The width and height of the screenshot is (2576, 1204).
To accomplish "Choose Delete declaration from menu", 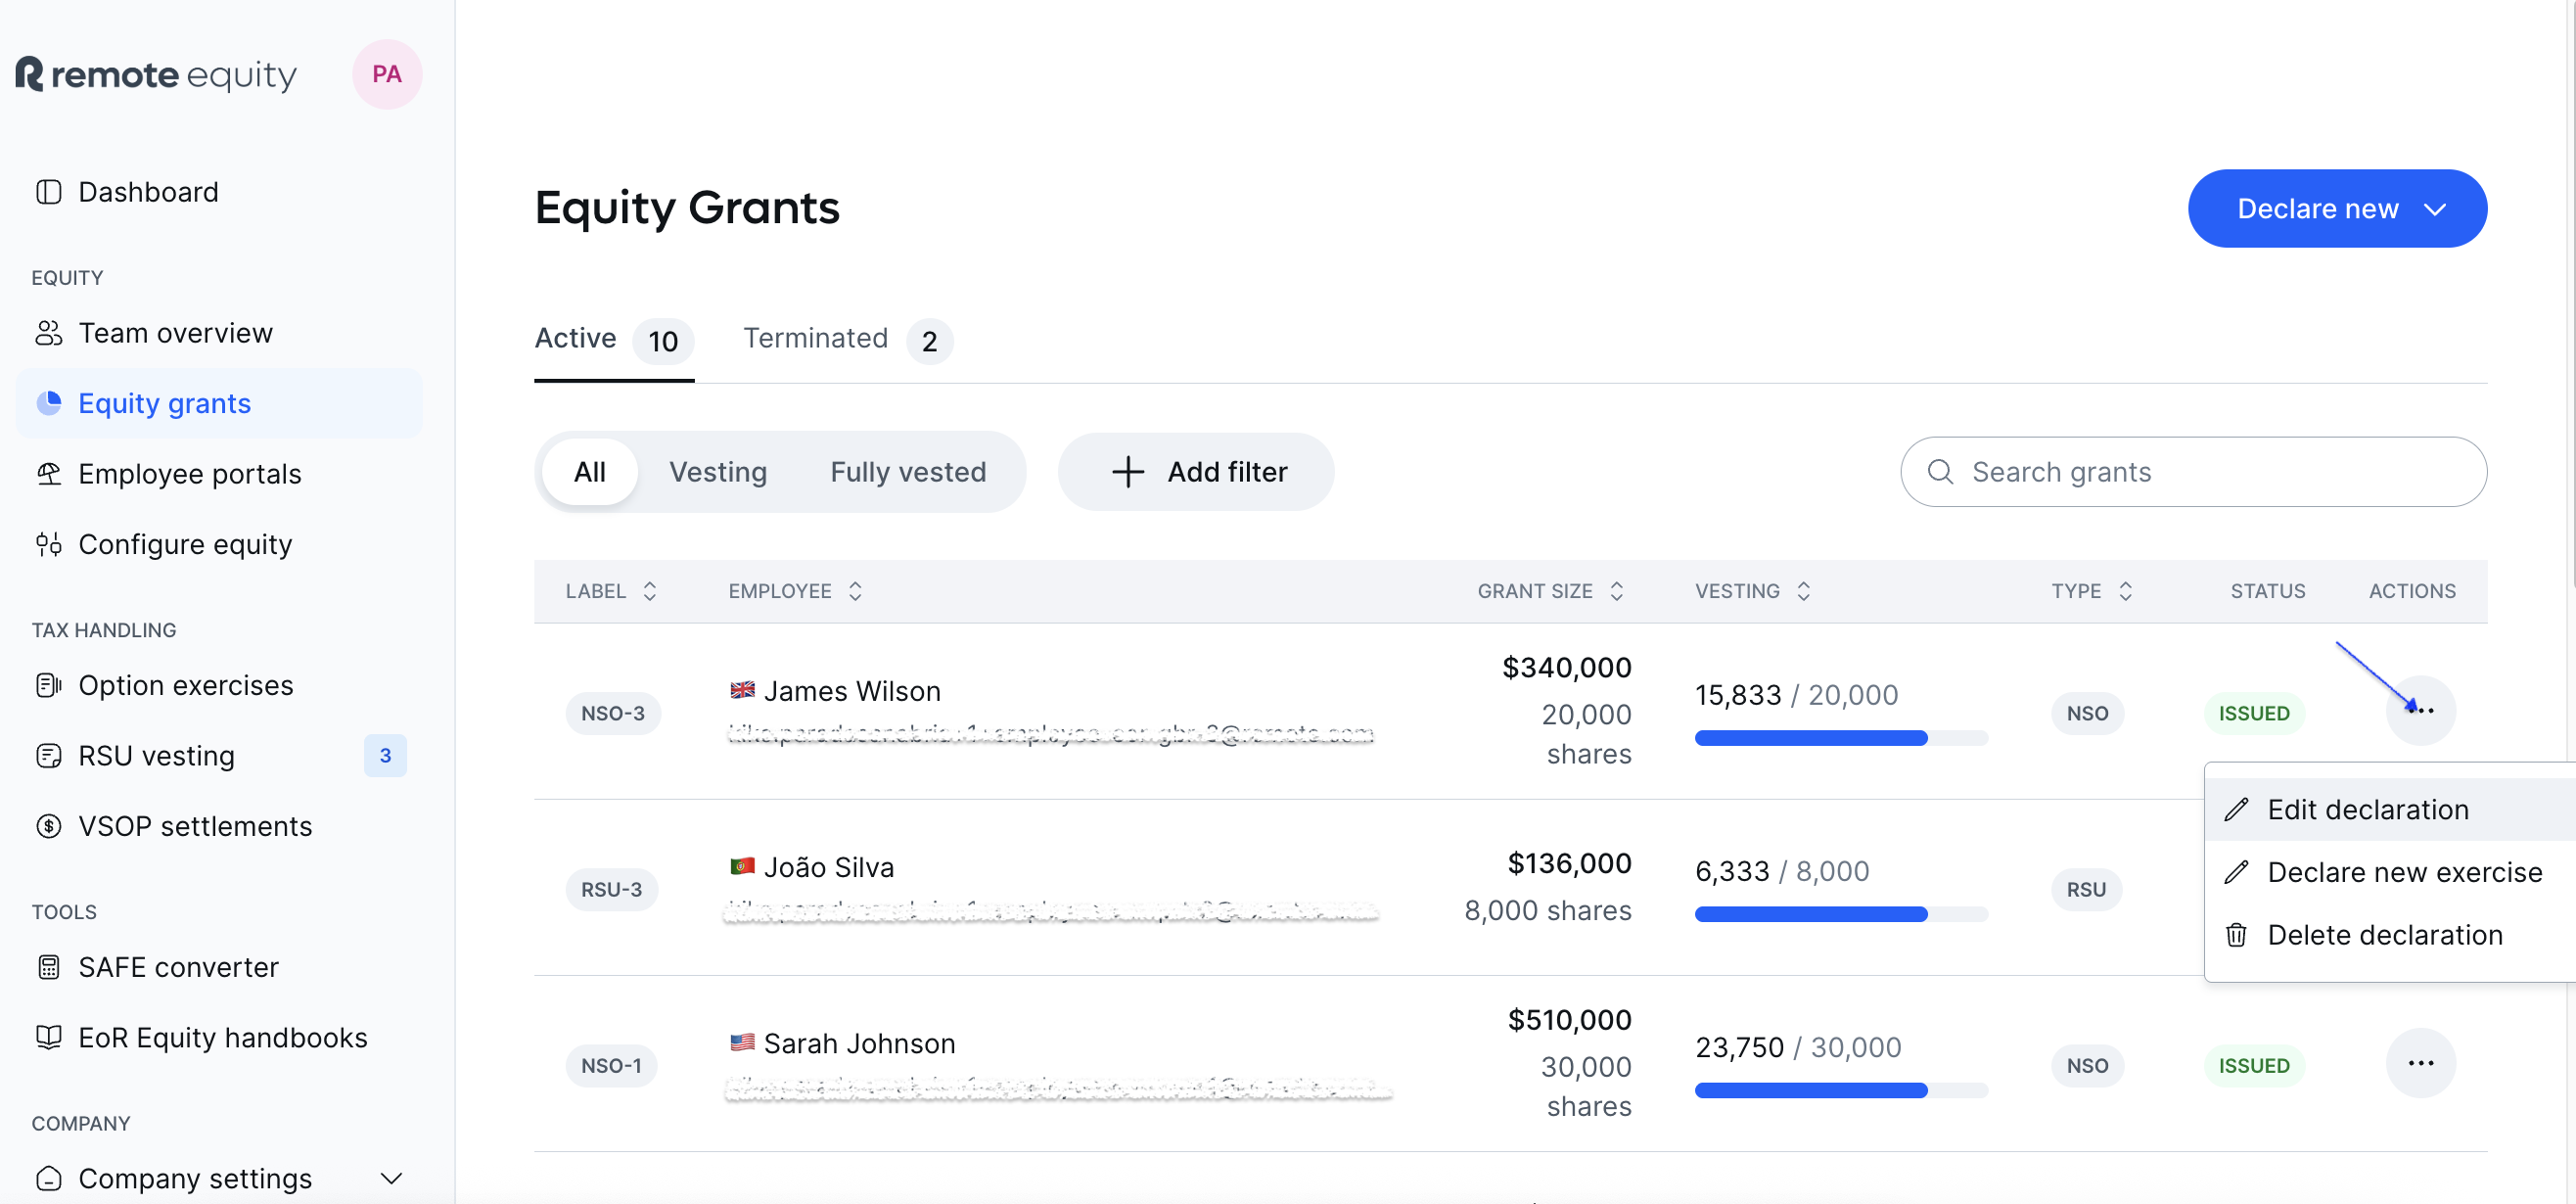I will [x=2390, y=935].
